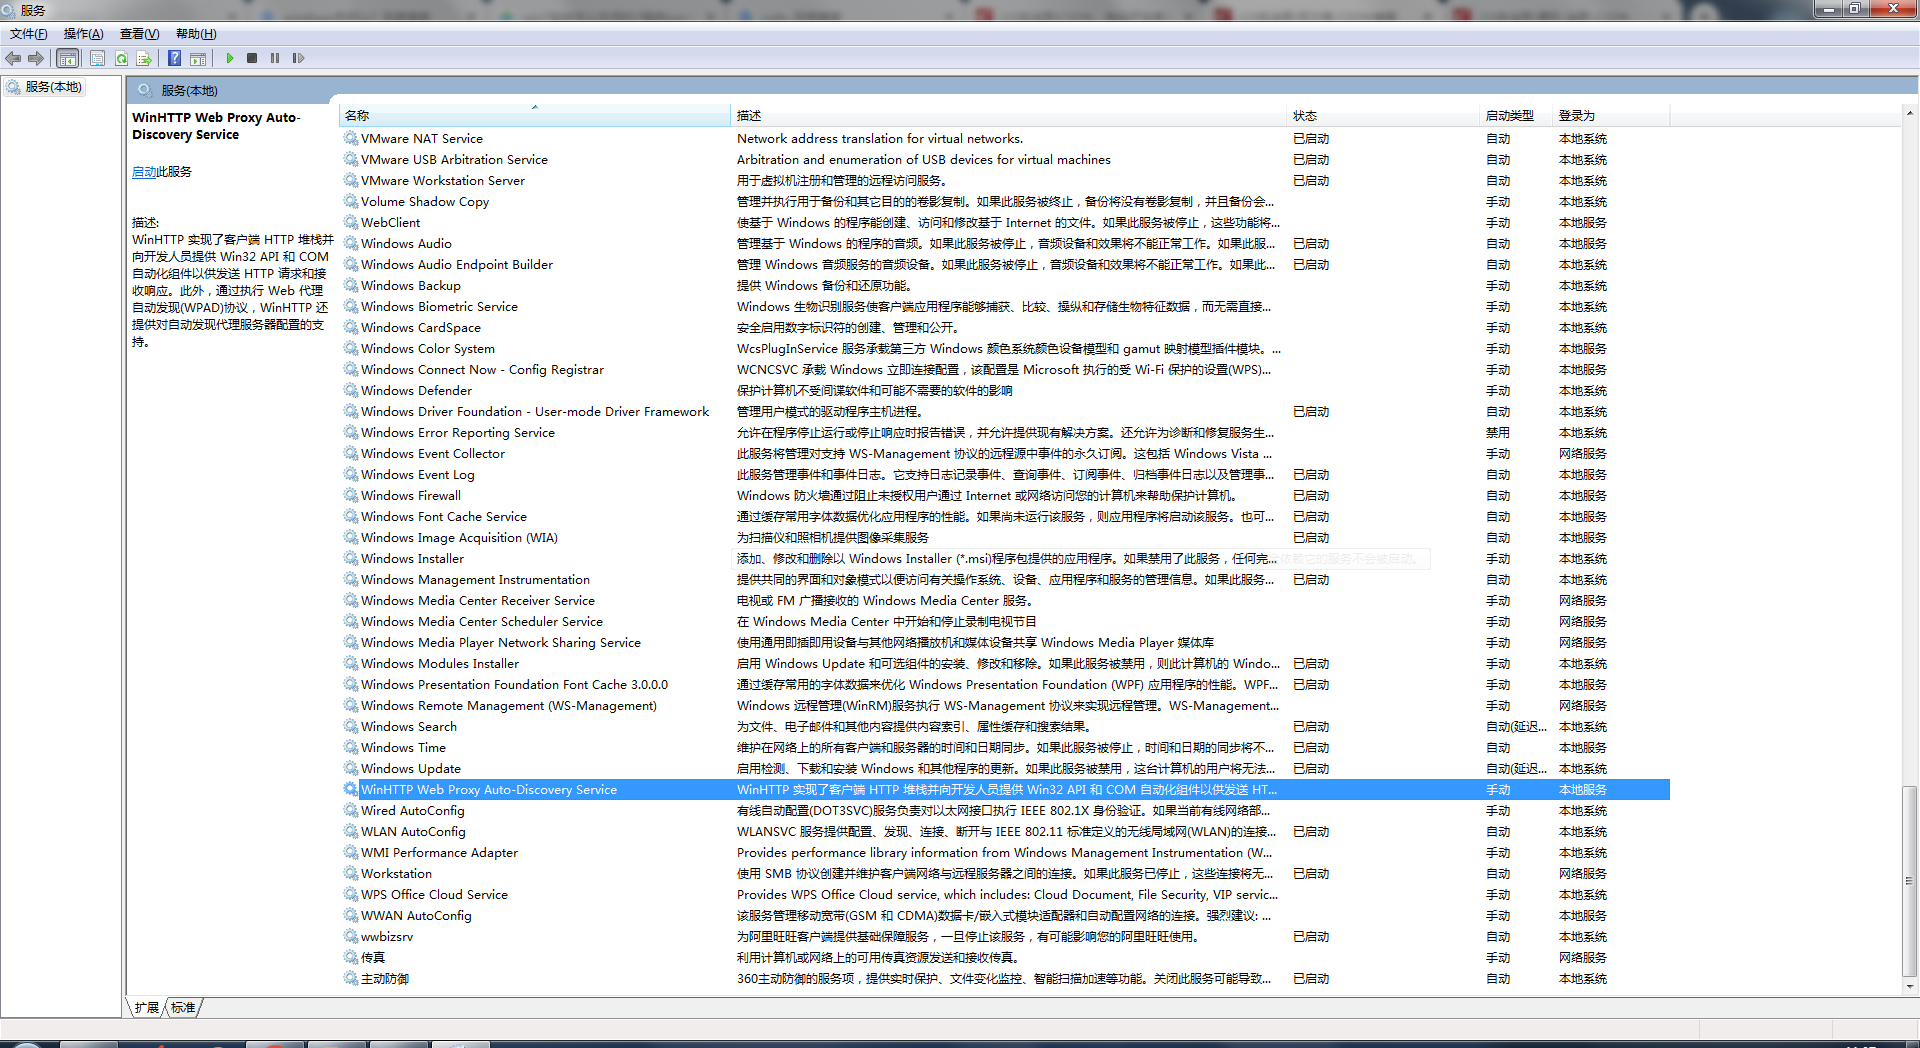Image resolution: width=1920 pixels, height=1048 pixels.
Task: Open the Properties icon on the toolbar
Action: point(97,58)
